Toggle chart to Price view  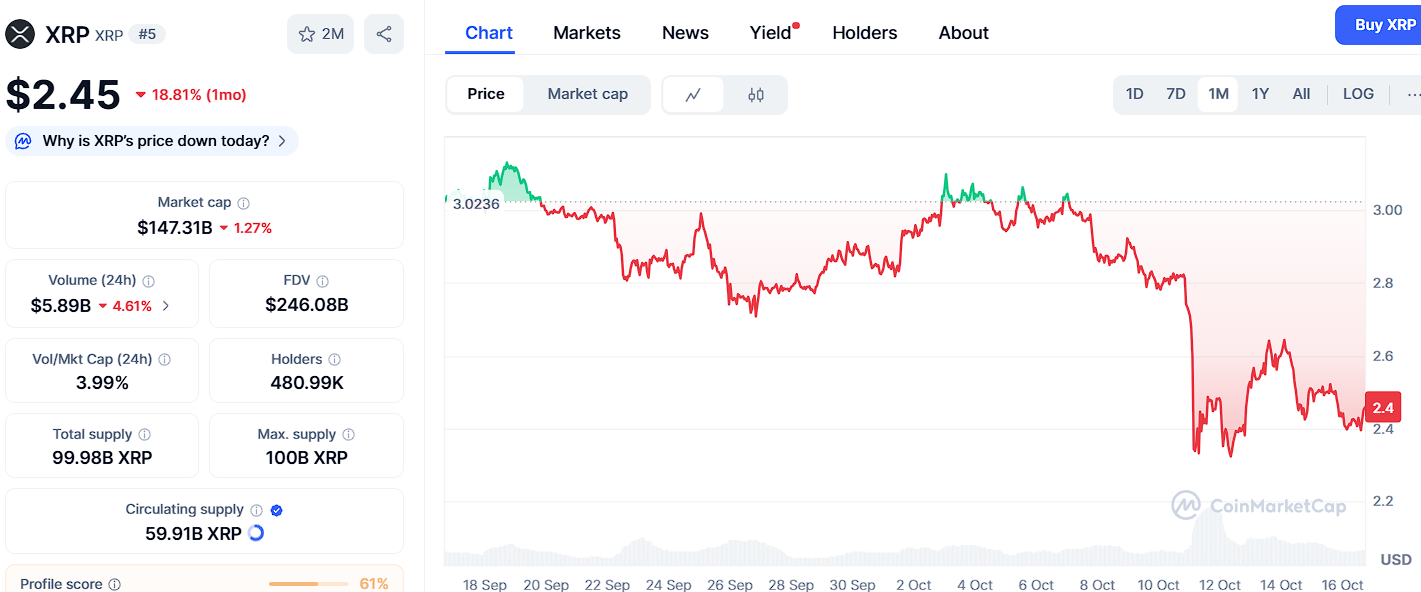486,94
